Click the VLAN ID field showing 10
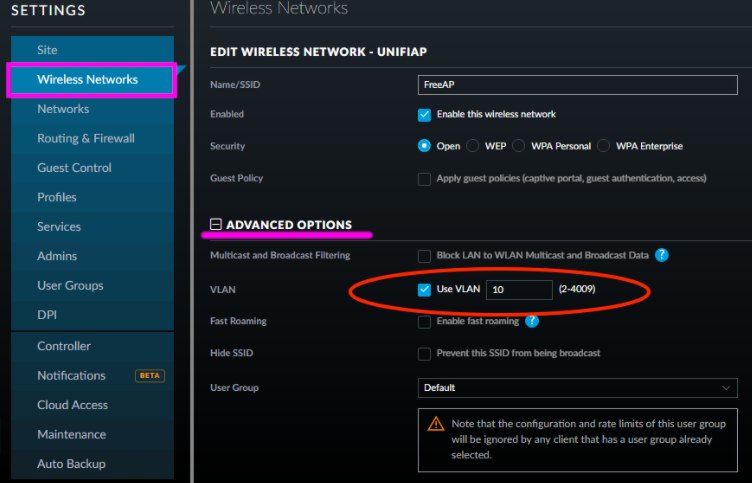 point(519,290)
